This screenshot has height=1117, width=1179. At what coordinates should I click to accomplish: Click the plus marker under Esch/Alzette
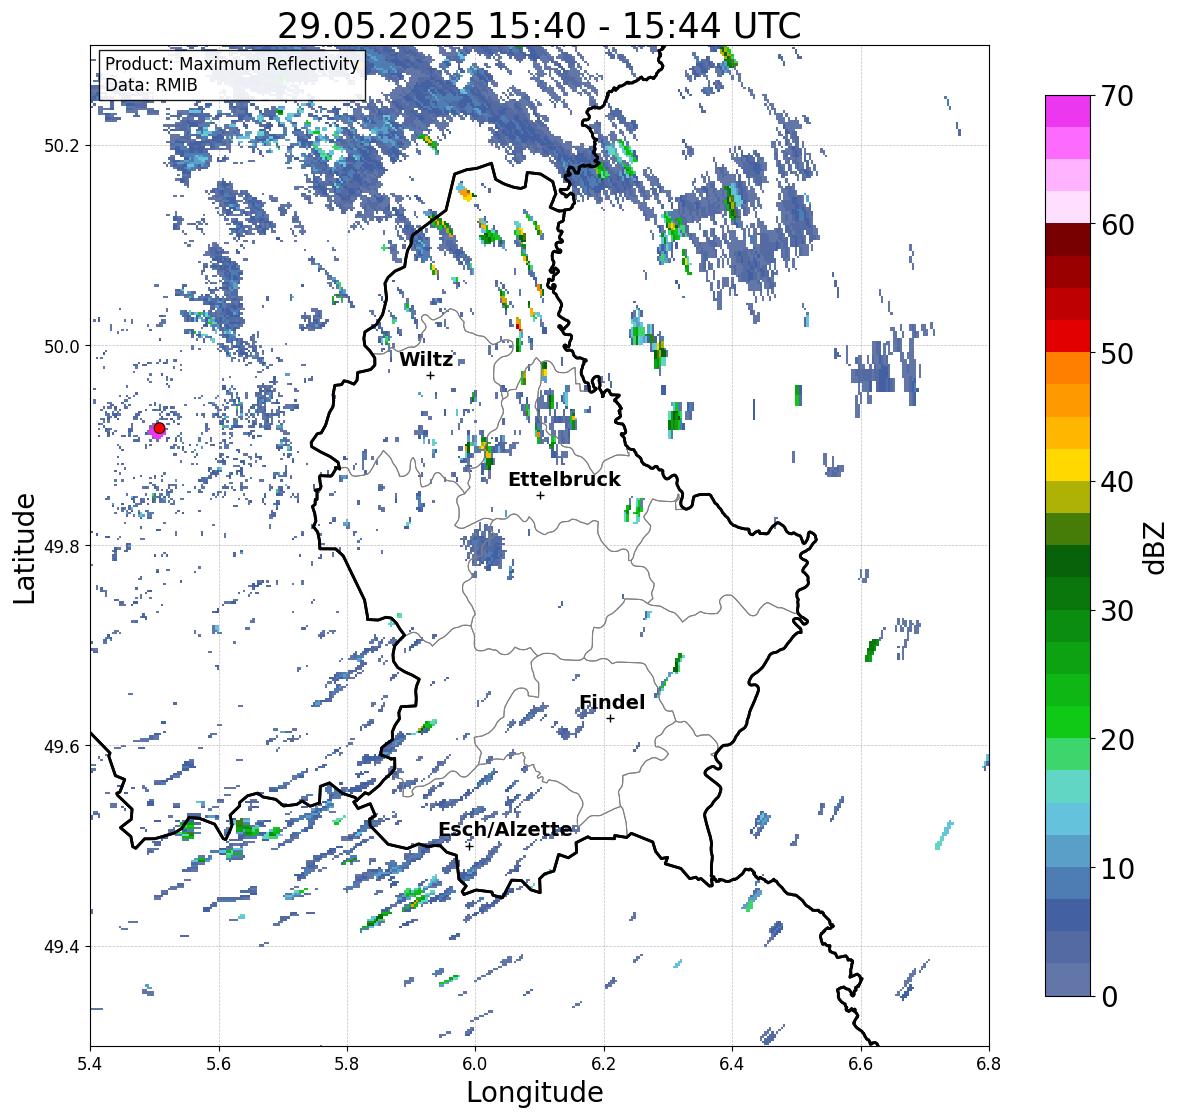[x=469, y=846]
